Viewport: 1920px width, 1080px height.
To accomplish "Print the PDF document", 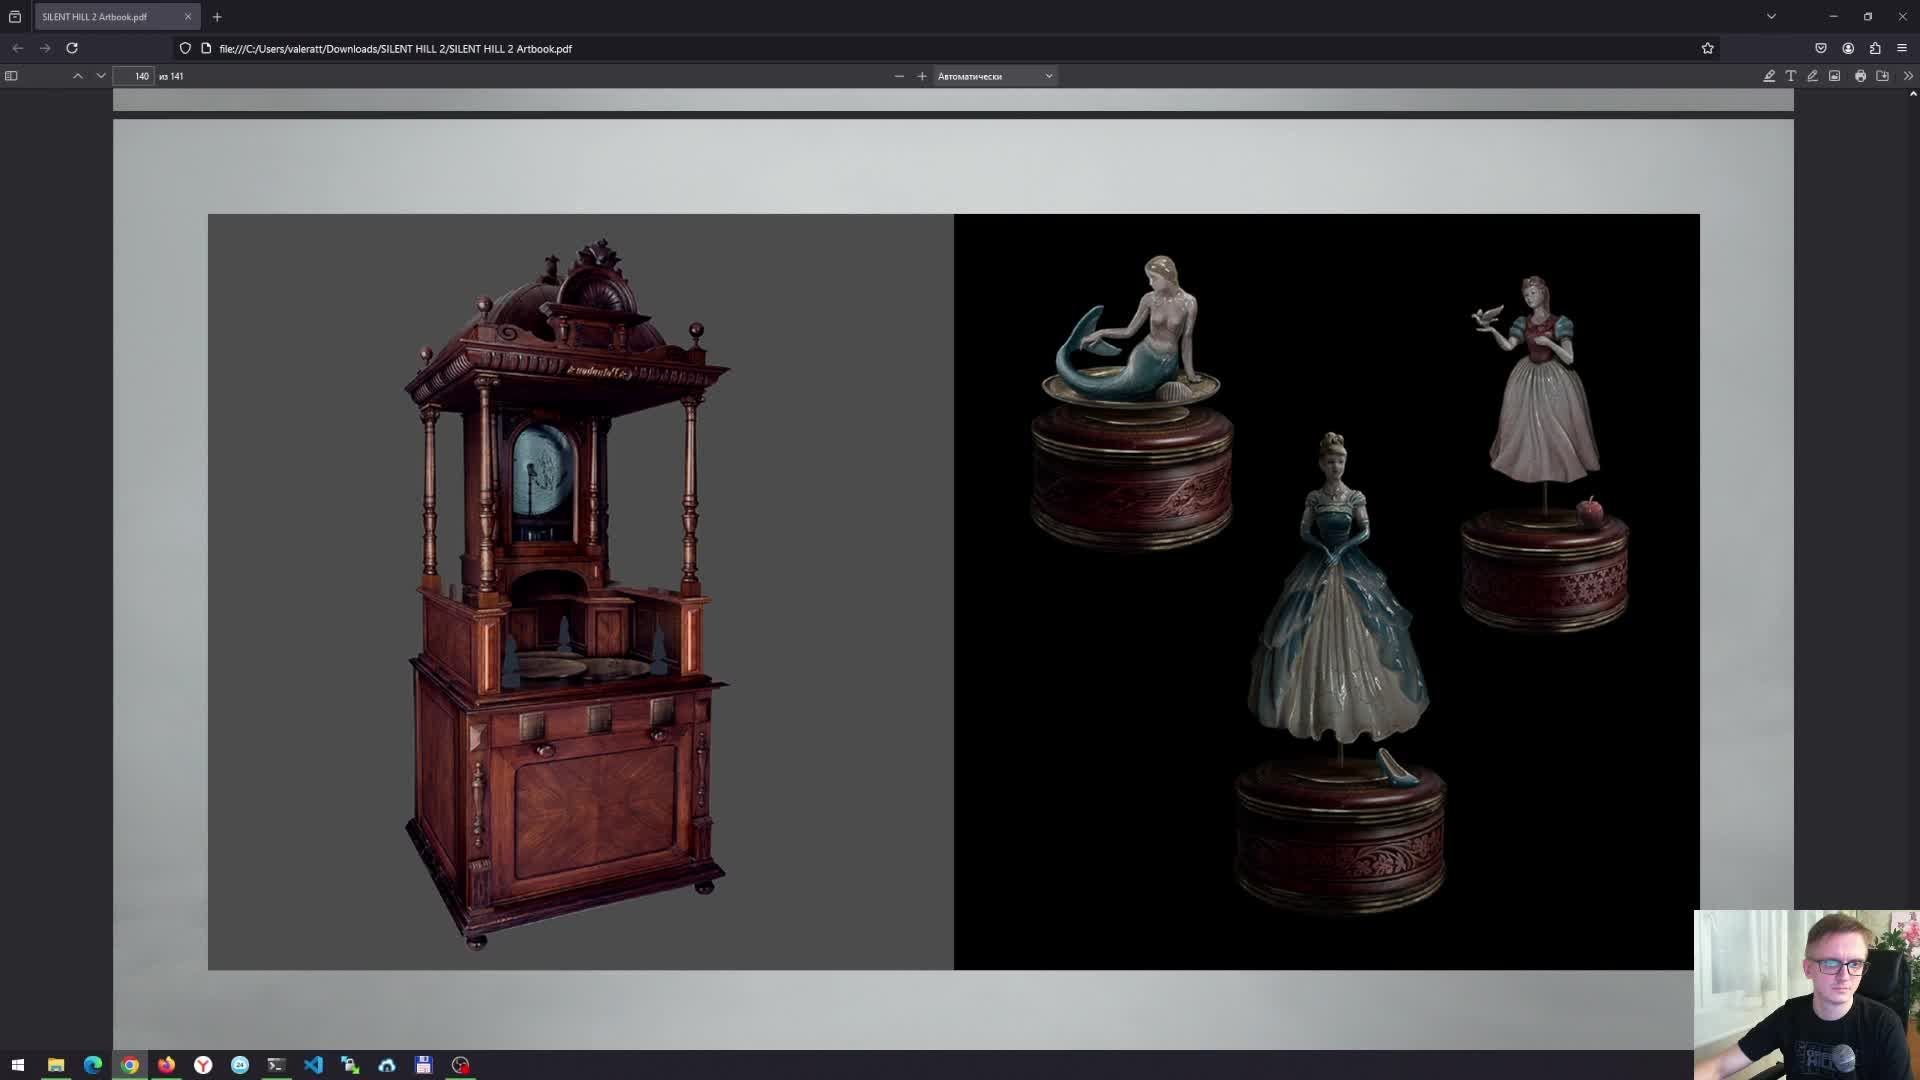I will click(1860, 76).
